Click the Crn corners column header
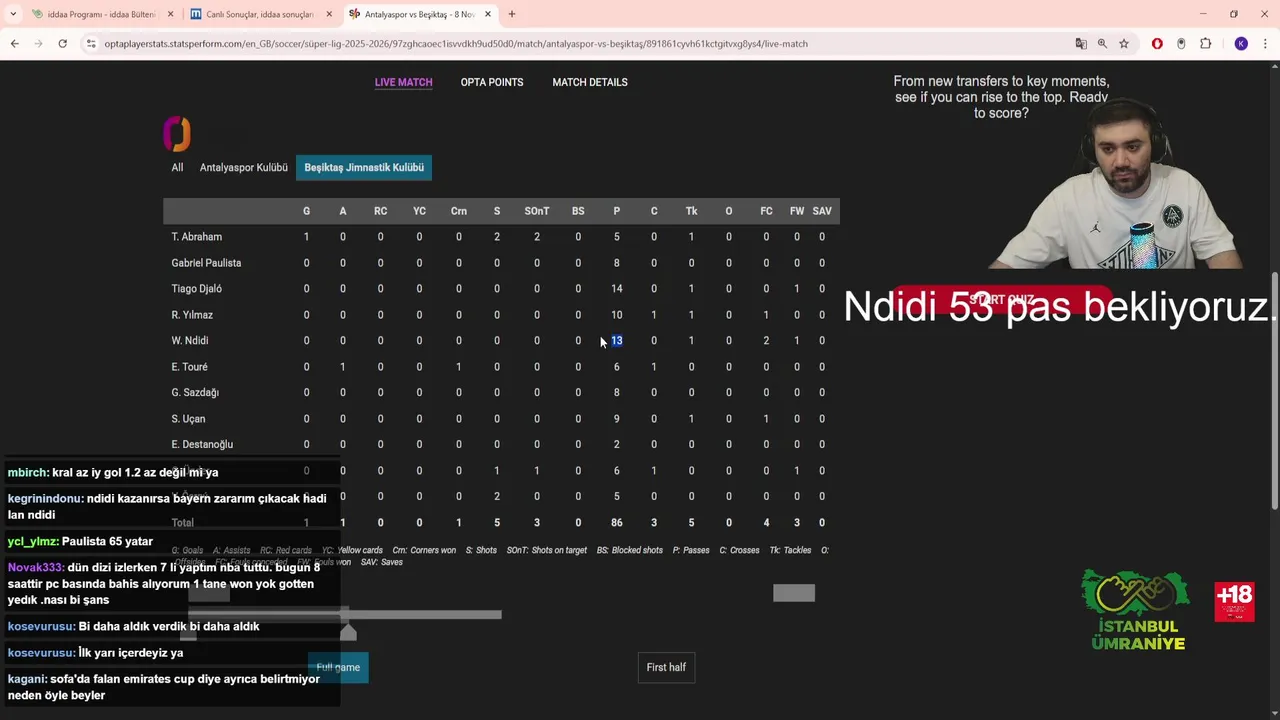Screen dimensions: 1280x720 pos(459,211)
